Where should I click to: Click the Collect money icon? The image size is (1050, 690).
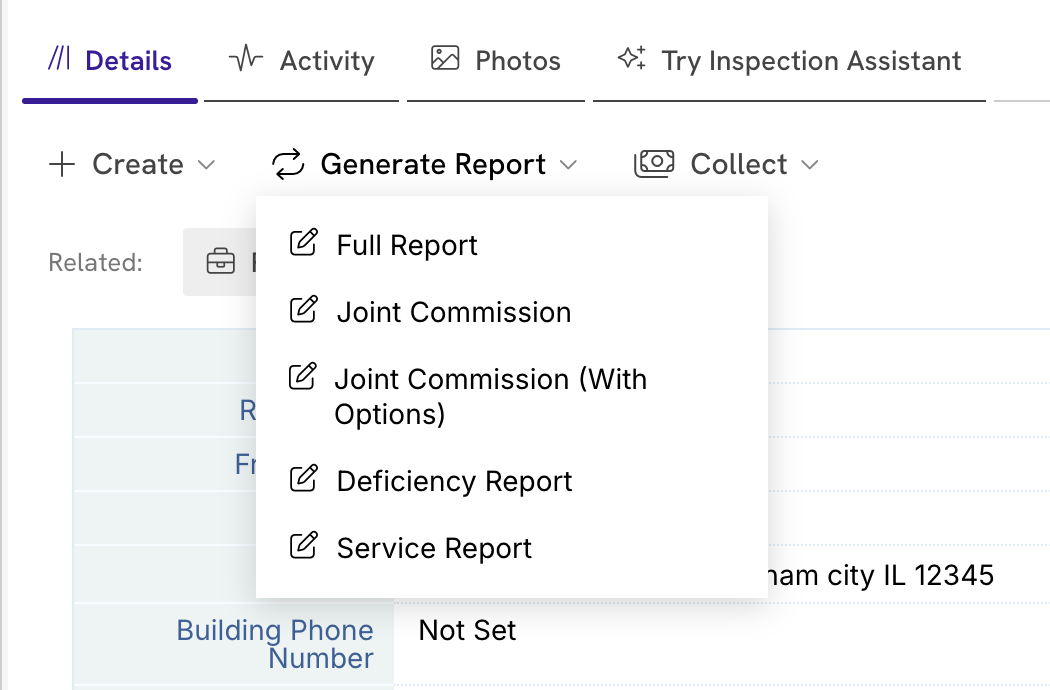pyautogui.click(x=654, y=164)
